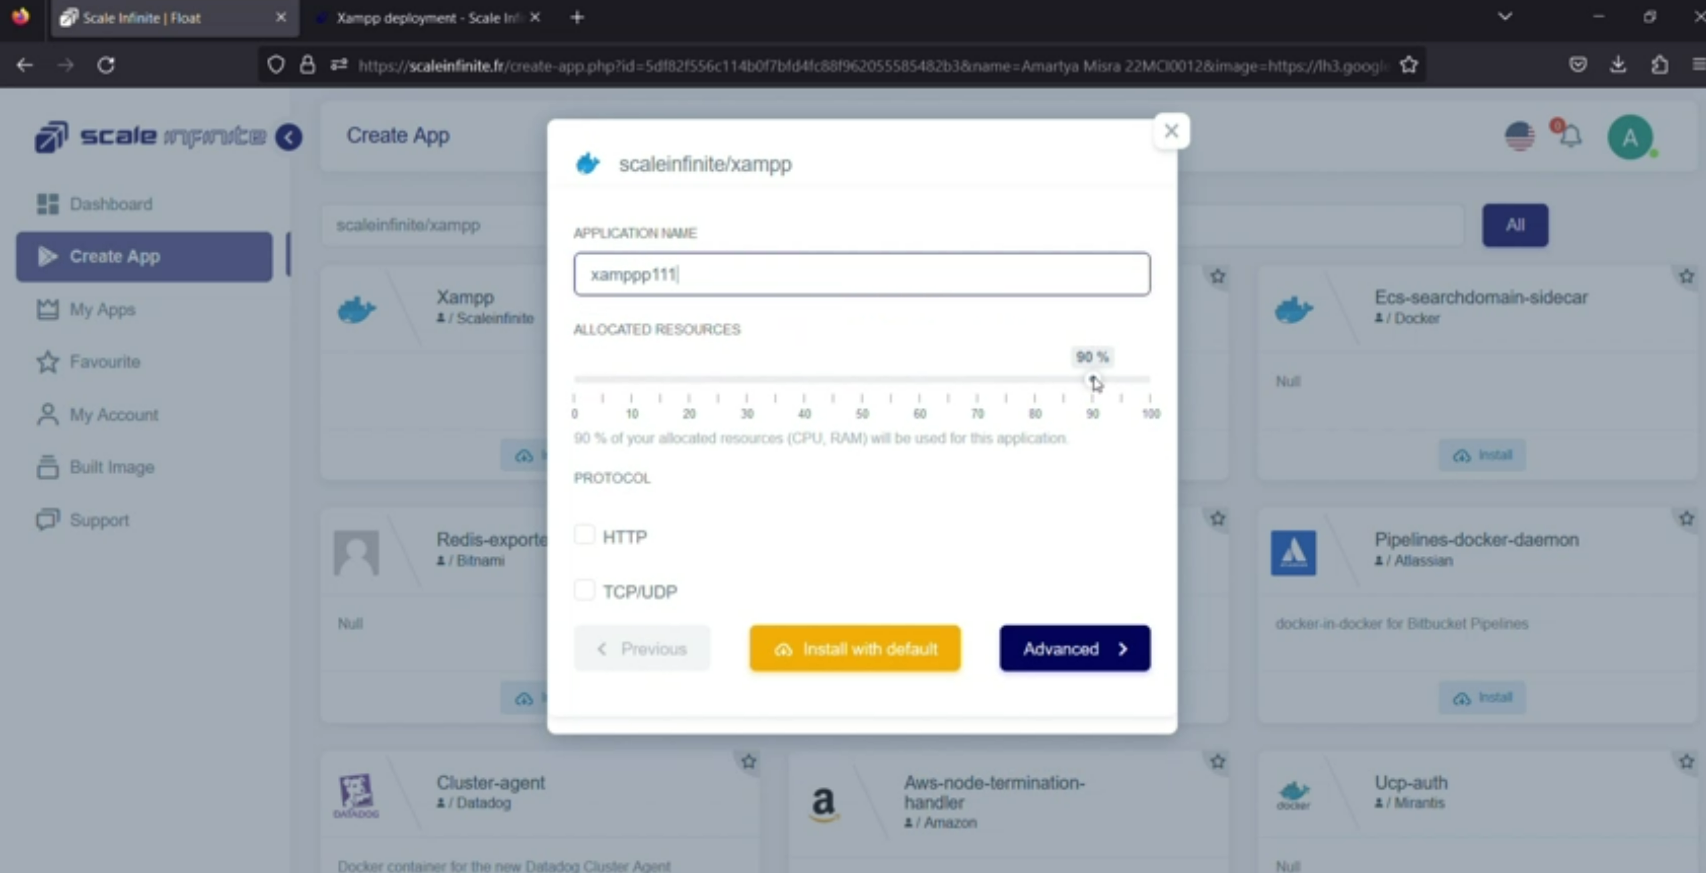The image size is (1706, 873).
Task: Install the Ecs-searchdomain-sidecar app
Action: pos(1482,455)
